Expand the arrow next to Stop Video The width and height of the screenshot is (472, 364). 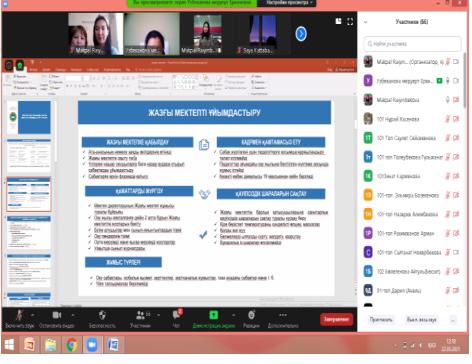coord(73,315)
